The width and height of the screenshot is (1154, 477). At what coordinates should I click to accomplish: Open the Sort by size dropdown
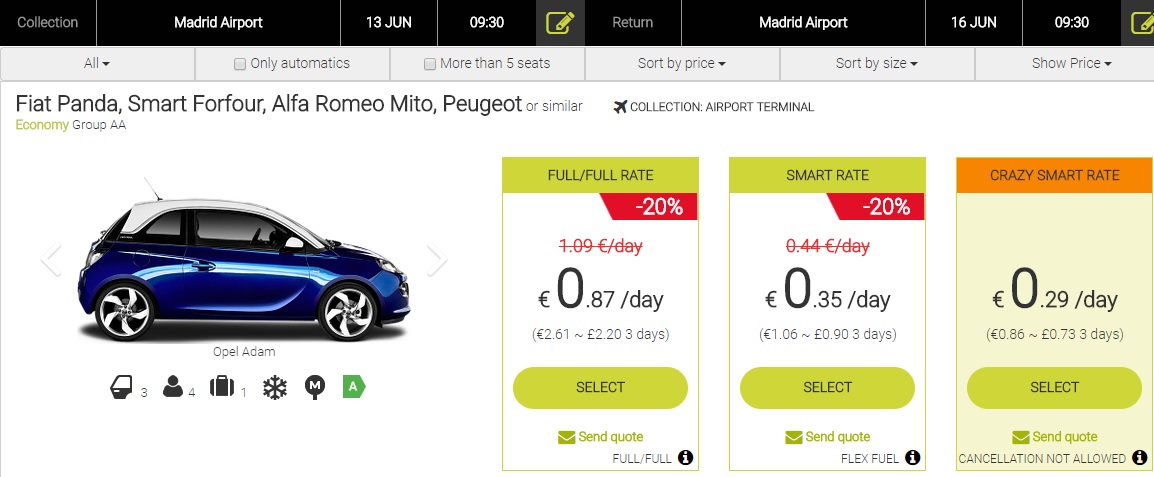point(876,63)
